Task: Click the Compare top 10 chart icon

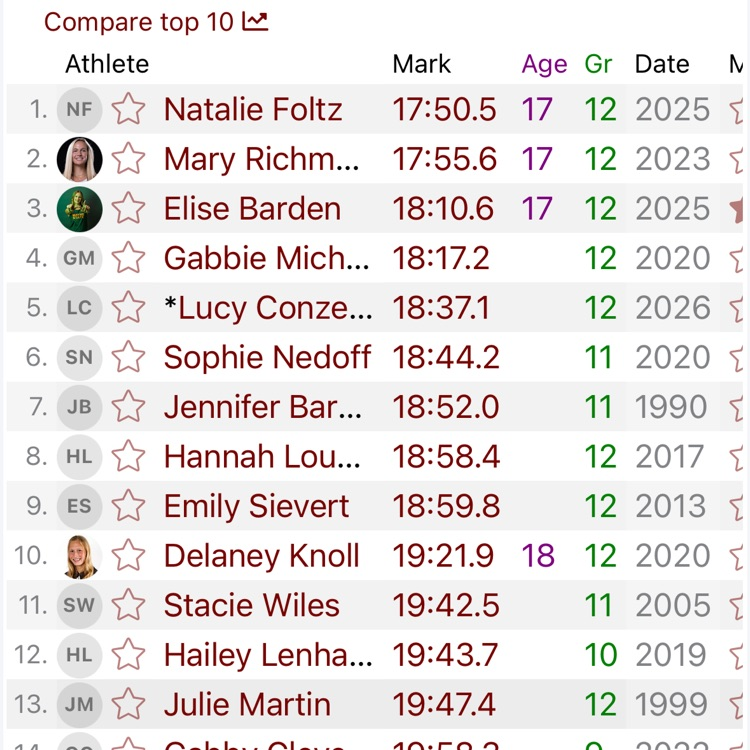Action: 255,22
